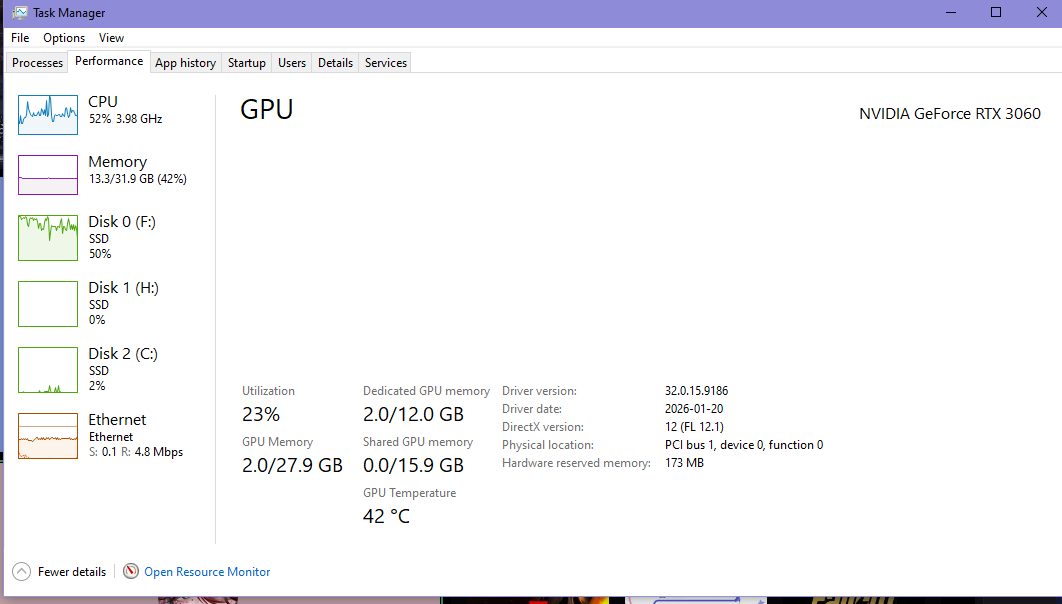
Task: Open the Disk 2 (C:) performance graph
Action: coord(47,370)
